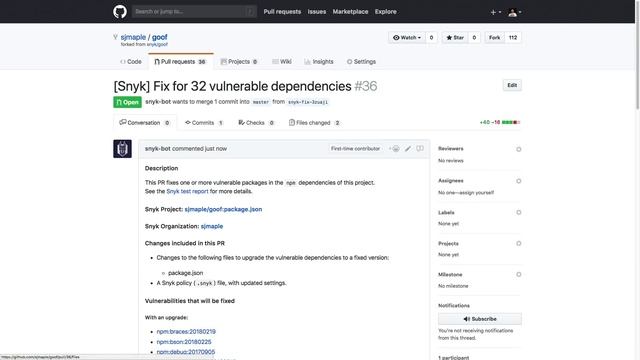Click the green Open status badge
This screenshot has width=640, height=360.
127,102
